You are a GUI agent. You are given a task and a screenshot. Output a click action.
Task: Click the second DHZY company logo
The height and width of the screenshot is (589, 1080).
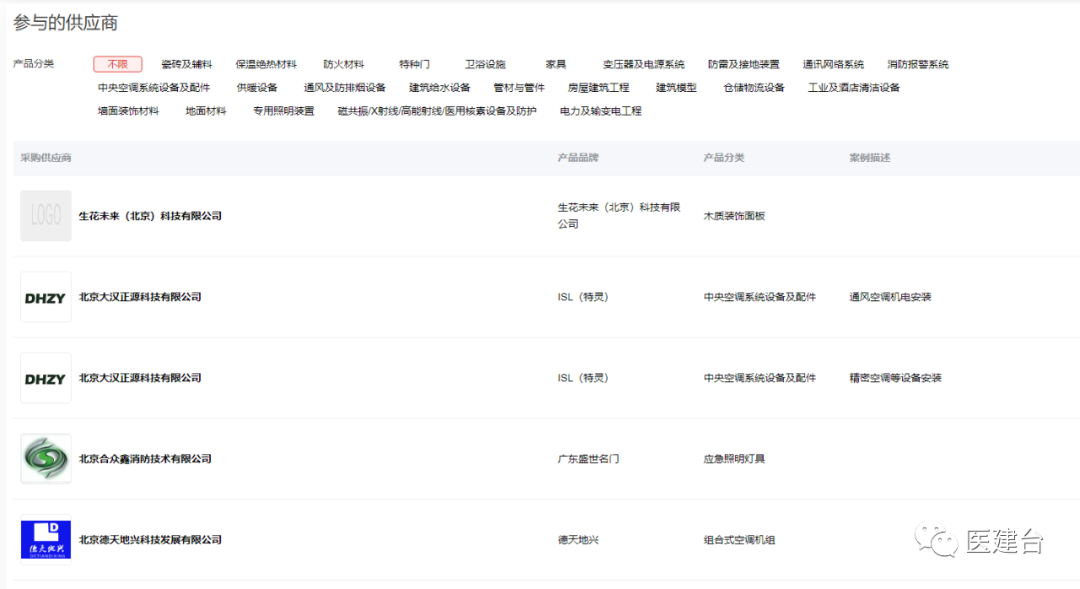pos(45,378)
